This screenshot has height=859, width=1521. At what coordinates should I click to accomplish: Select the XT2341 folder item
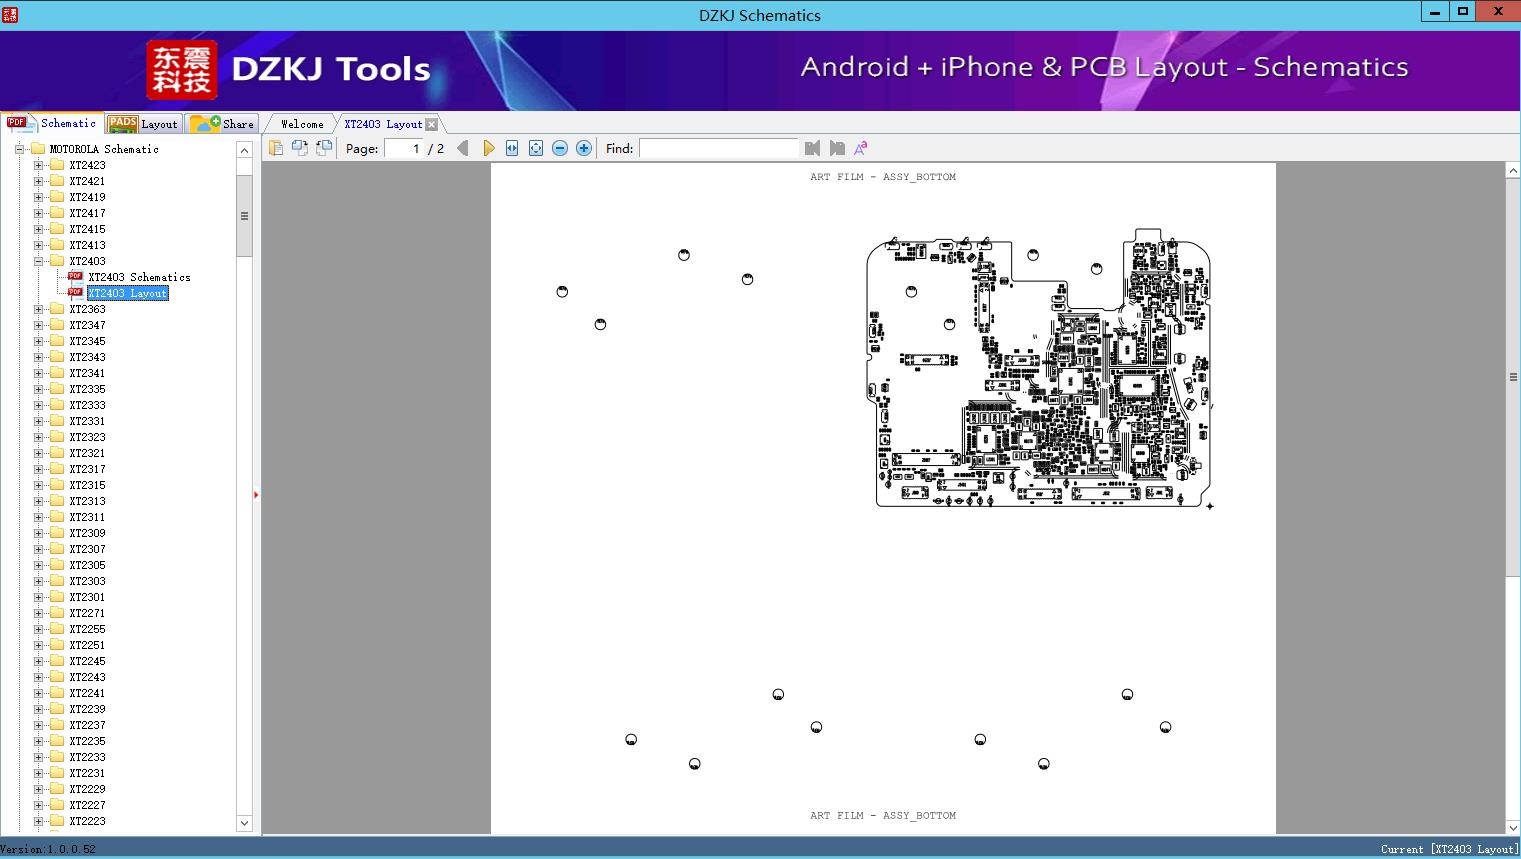pos(87,373)
